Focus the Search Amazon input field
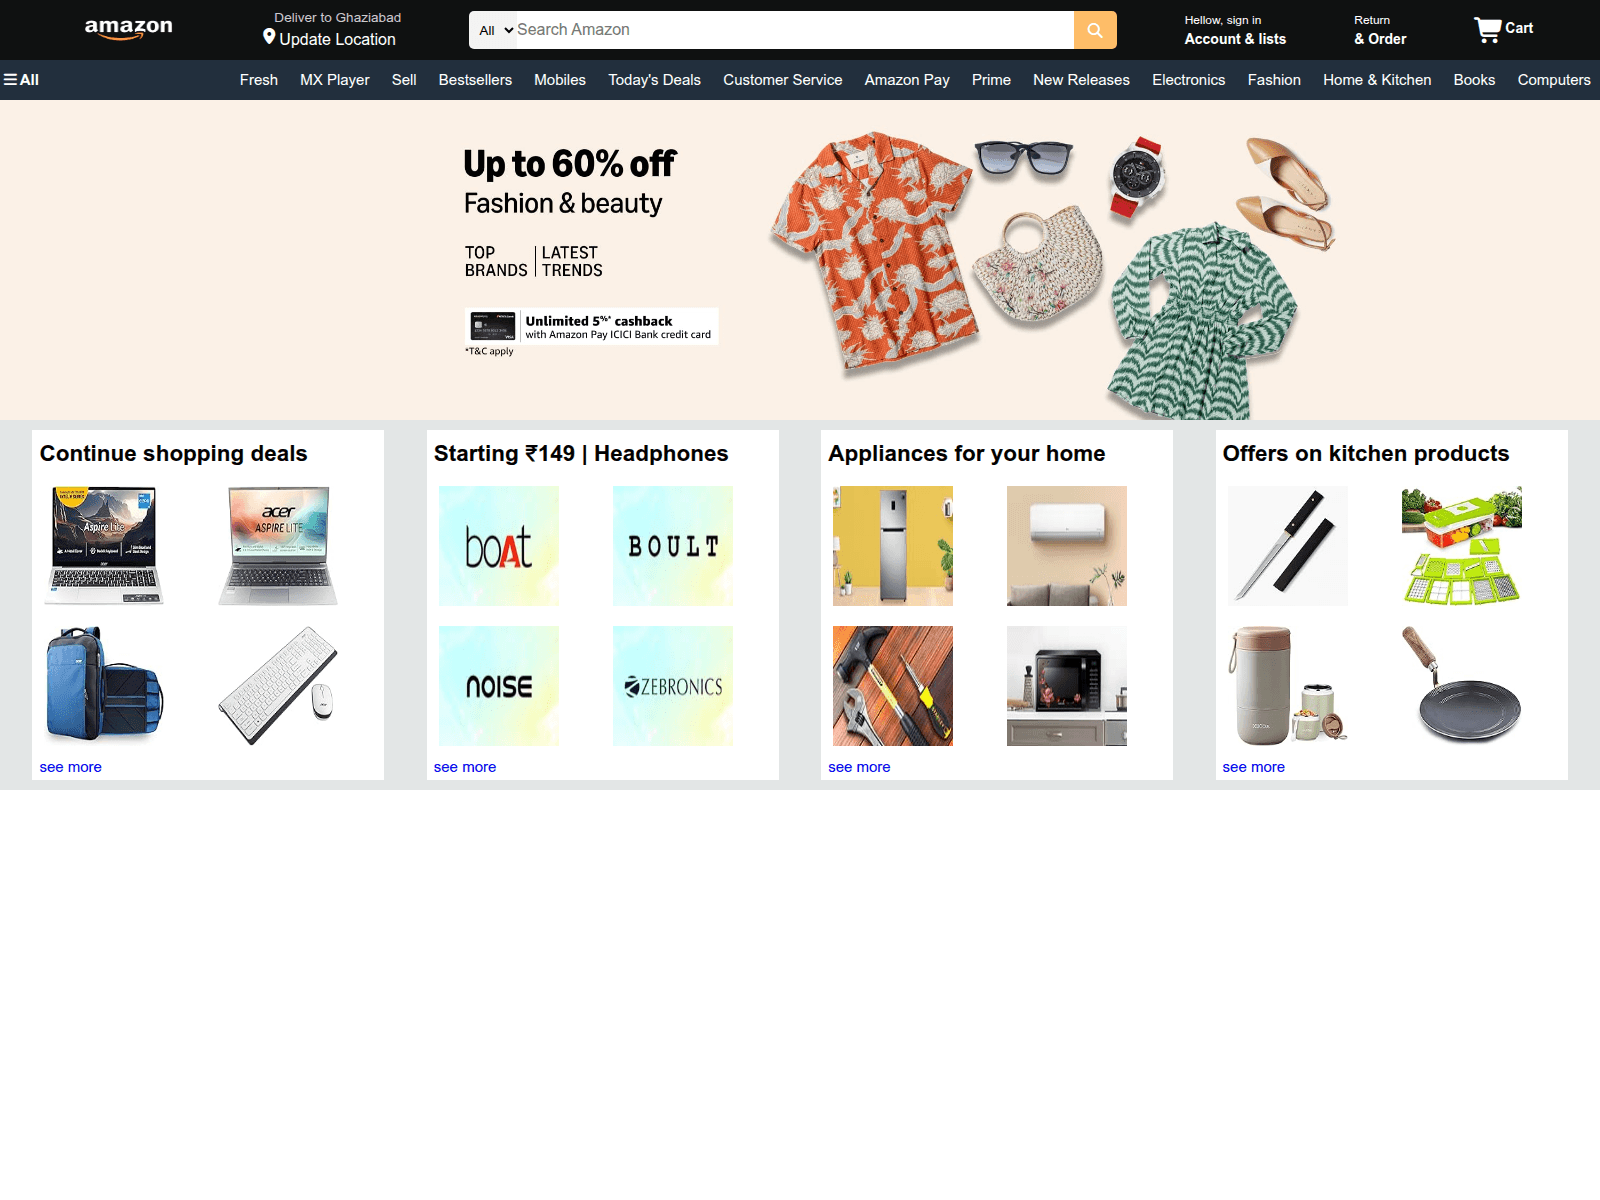Screen dimensions: 1600x1200 pyautogui.click(x=795, y=30)
